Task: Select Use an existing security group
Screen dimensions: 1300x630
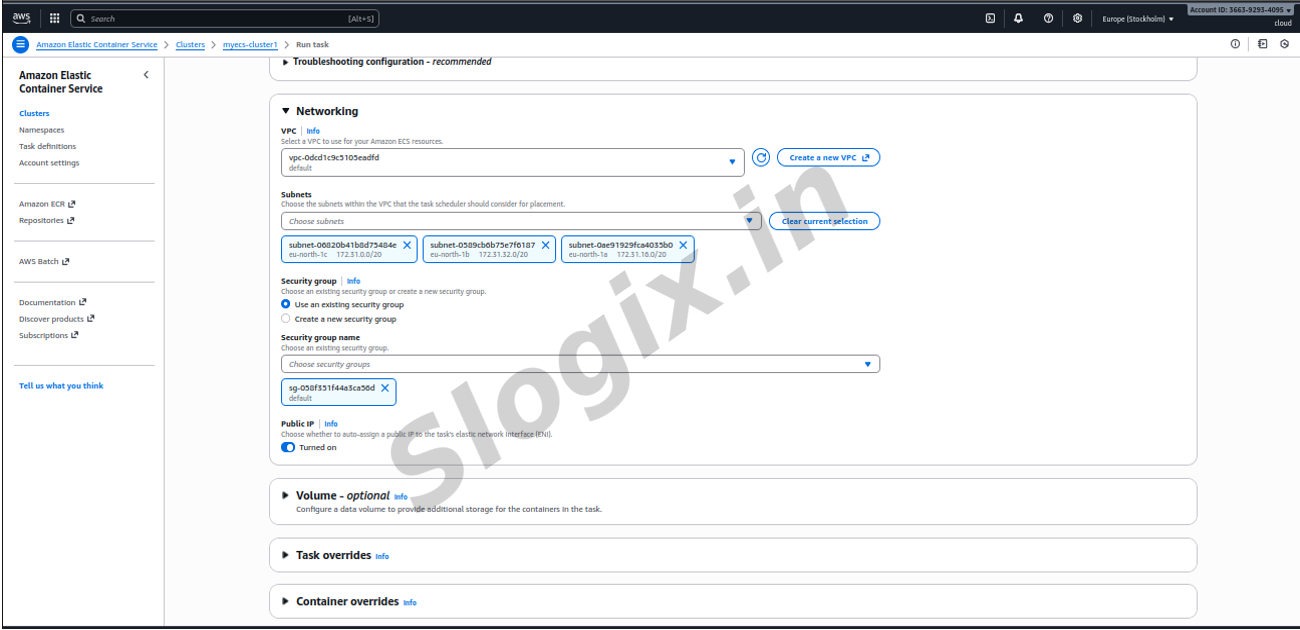Action: (286, 304)
